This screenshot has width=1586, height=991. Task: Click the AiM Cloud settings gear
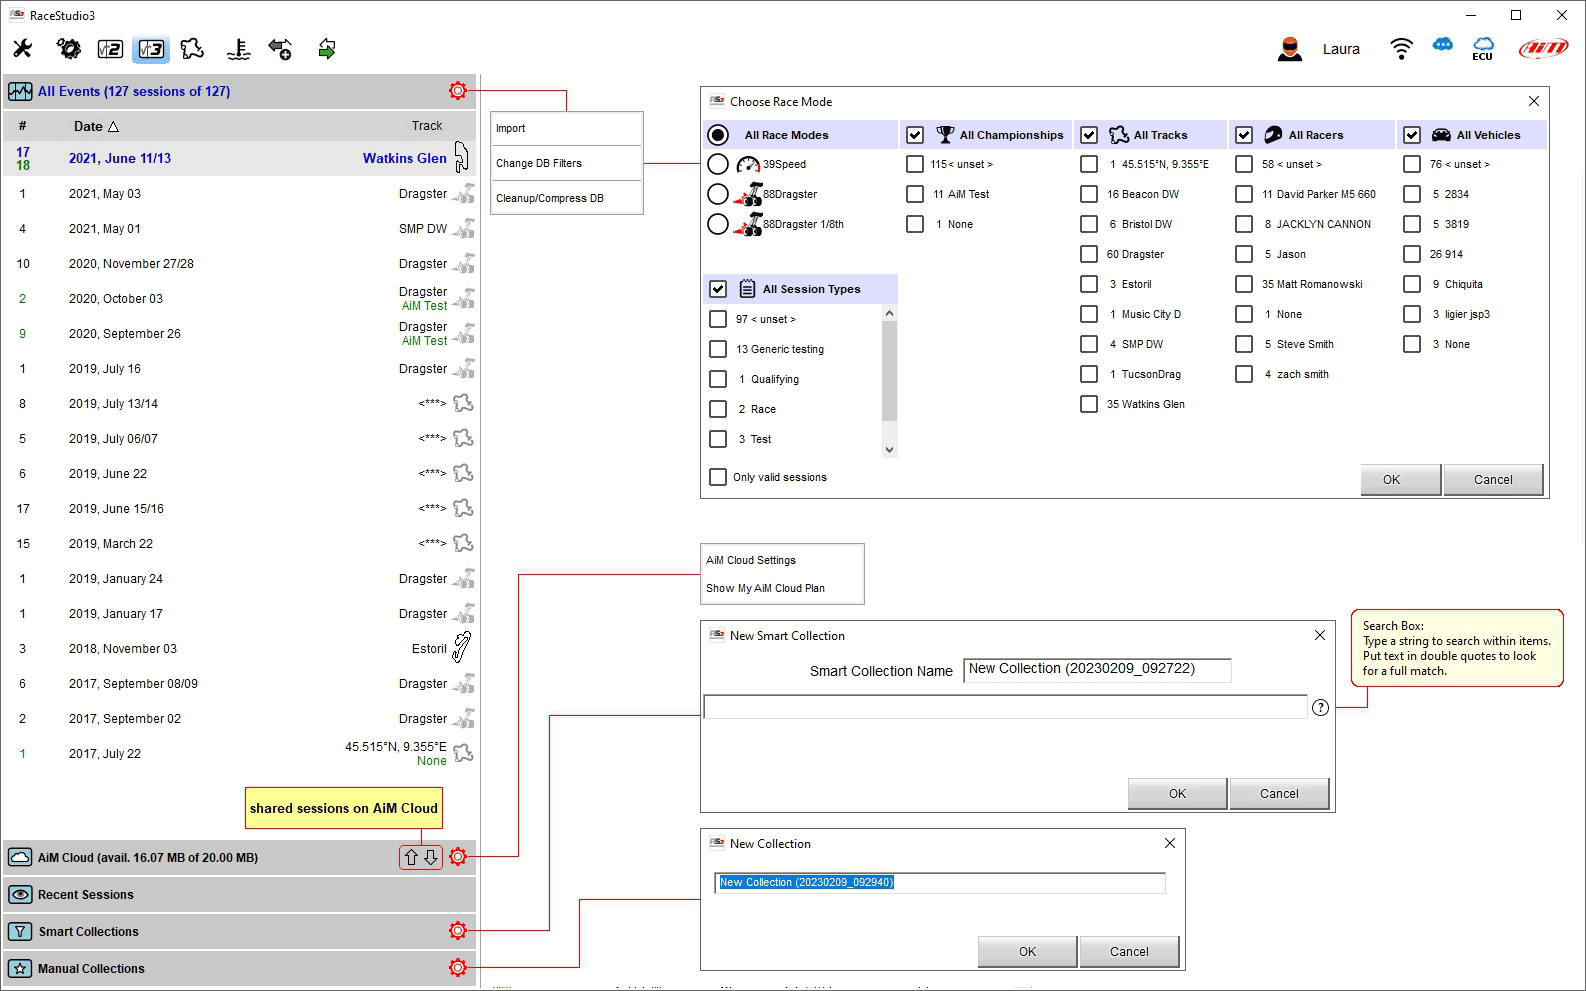pos(458,857)
